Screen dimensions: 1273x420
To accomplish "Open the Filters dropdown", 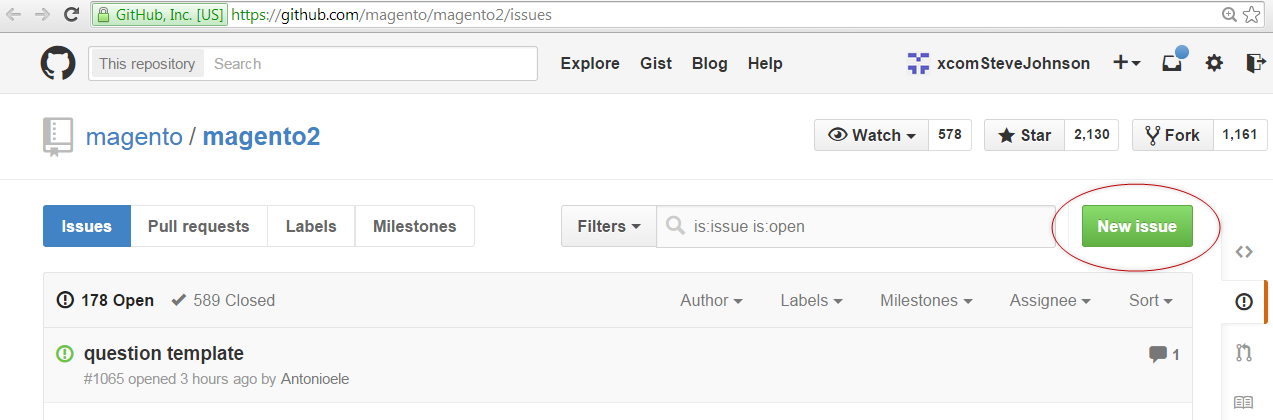I will point(609,226).
